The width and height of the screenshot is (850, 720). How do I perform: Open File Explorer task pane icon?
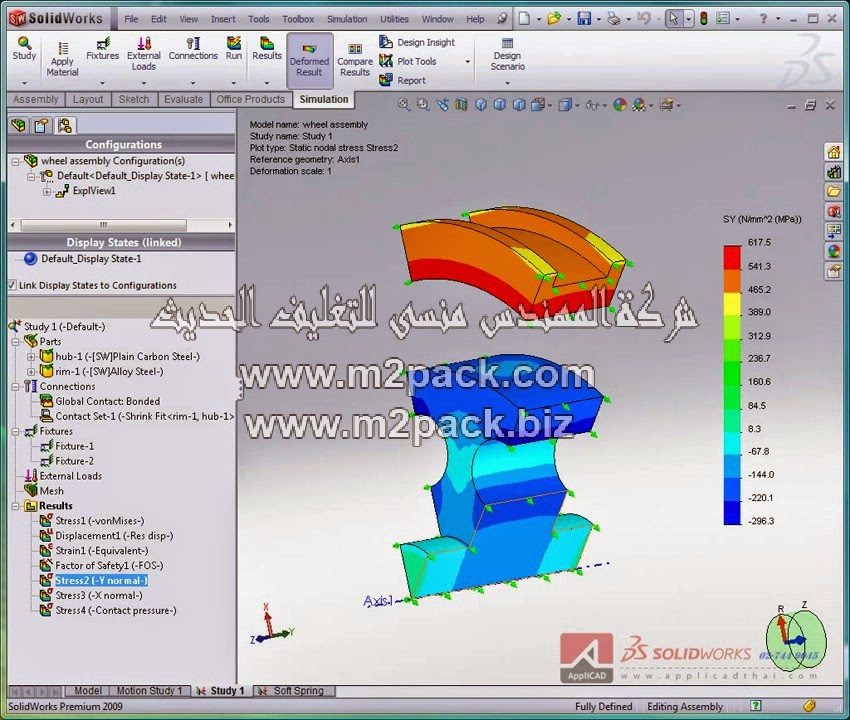(833, 191)
